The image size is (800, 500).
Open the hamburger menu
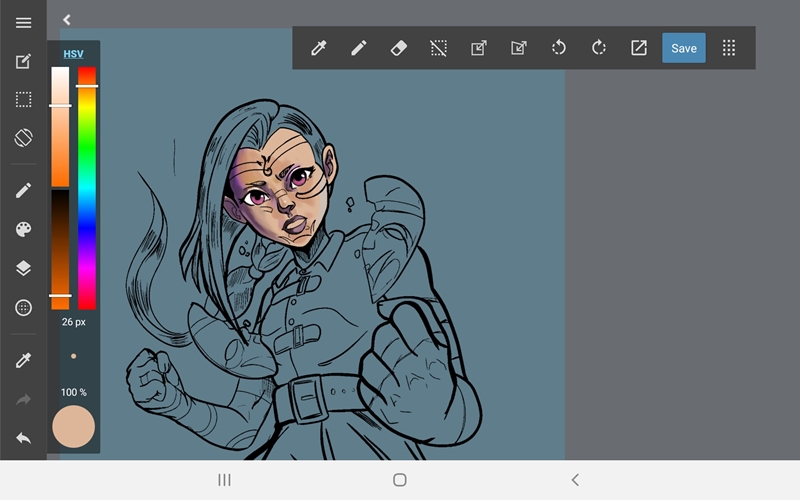point(23,22)
